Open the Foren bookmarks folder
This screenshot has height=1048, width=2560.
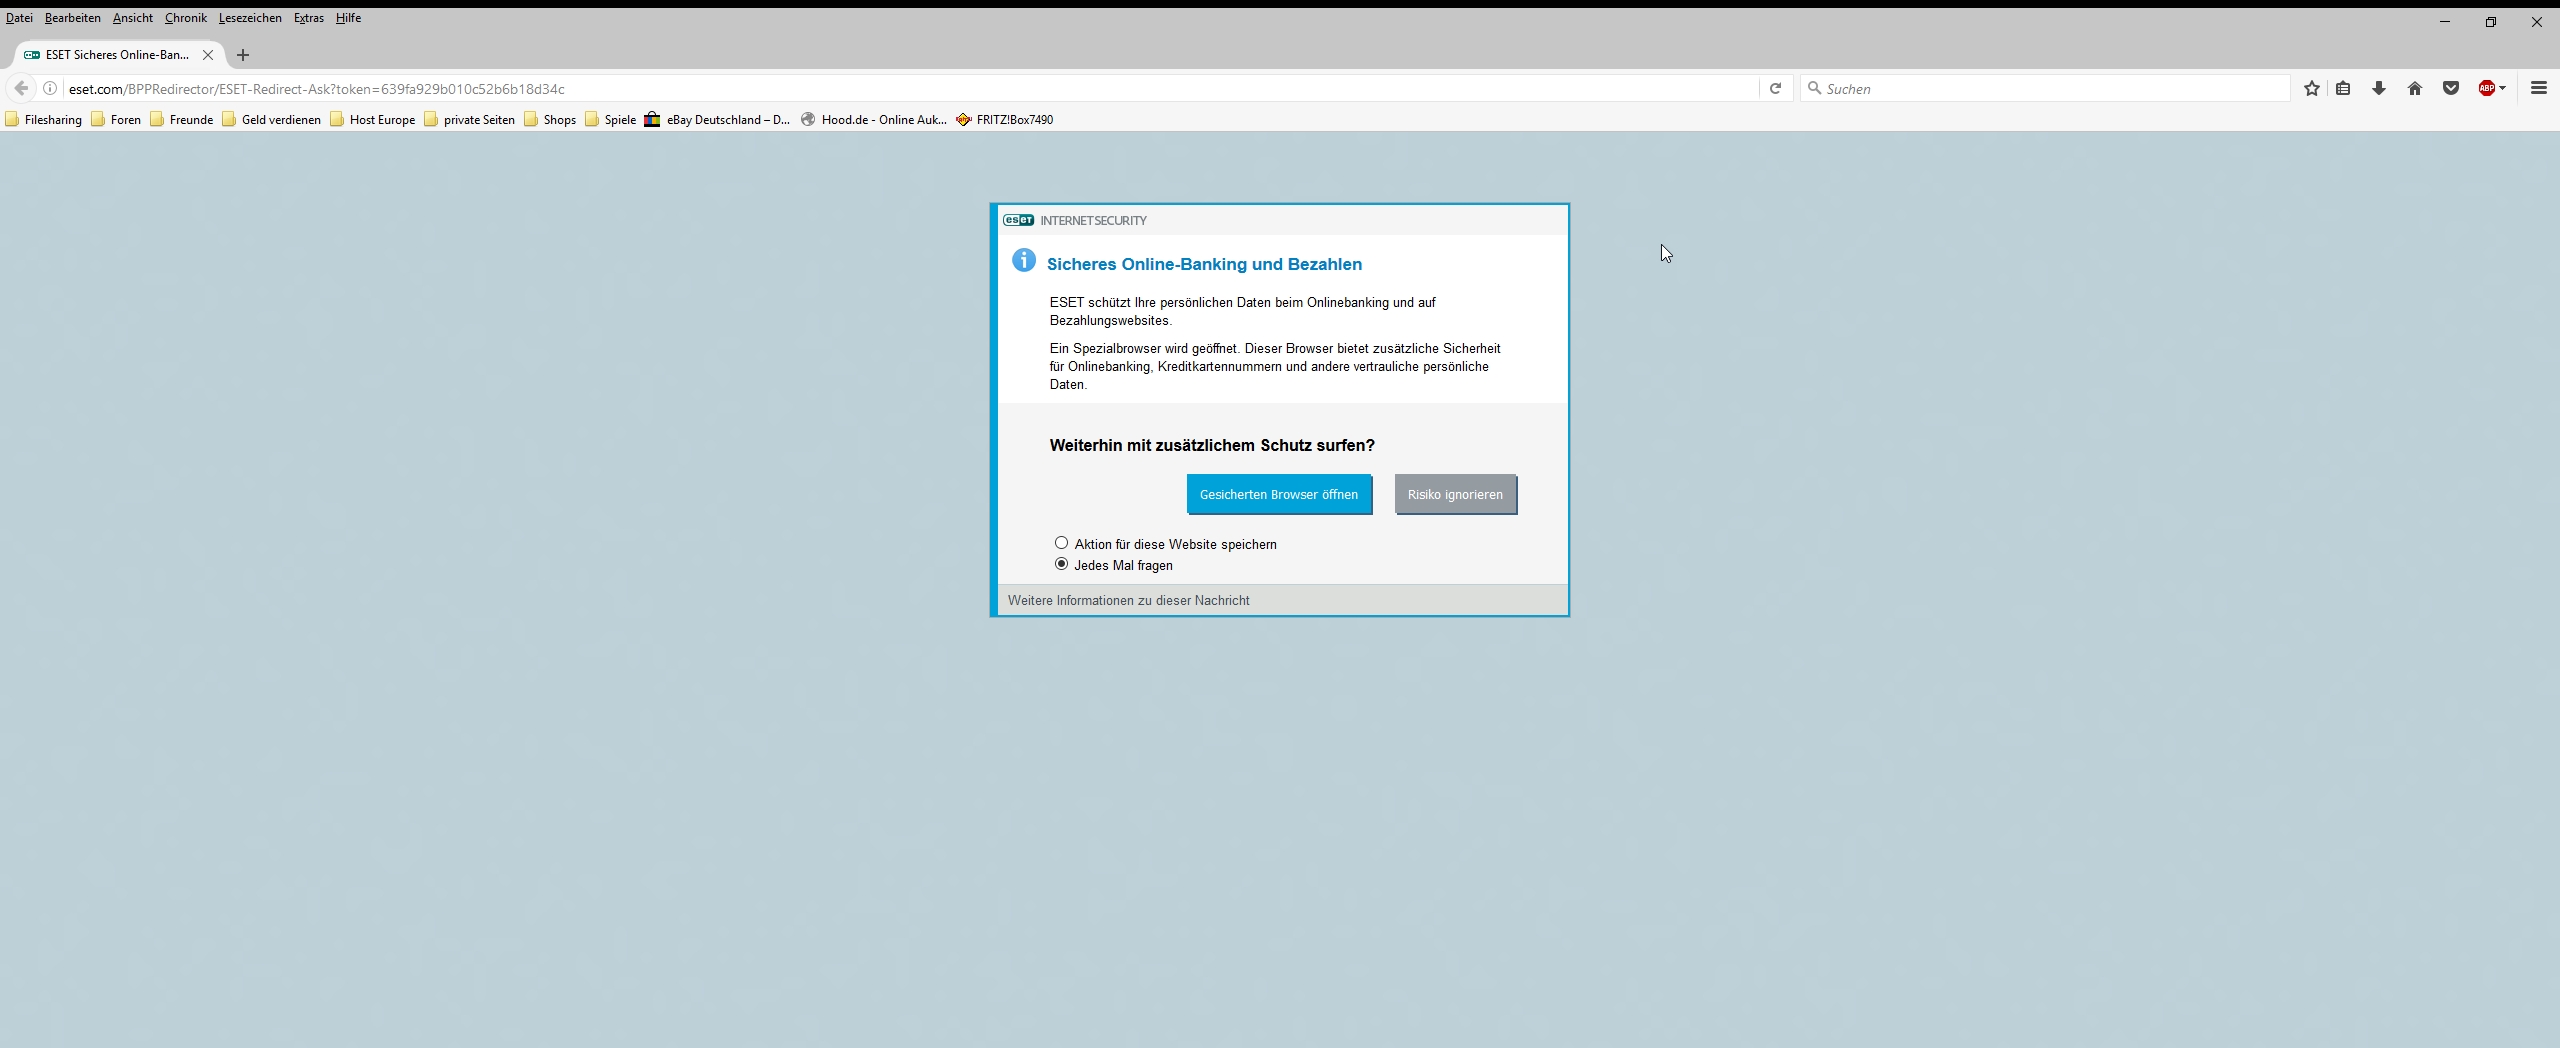(116, 119)
